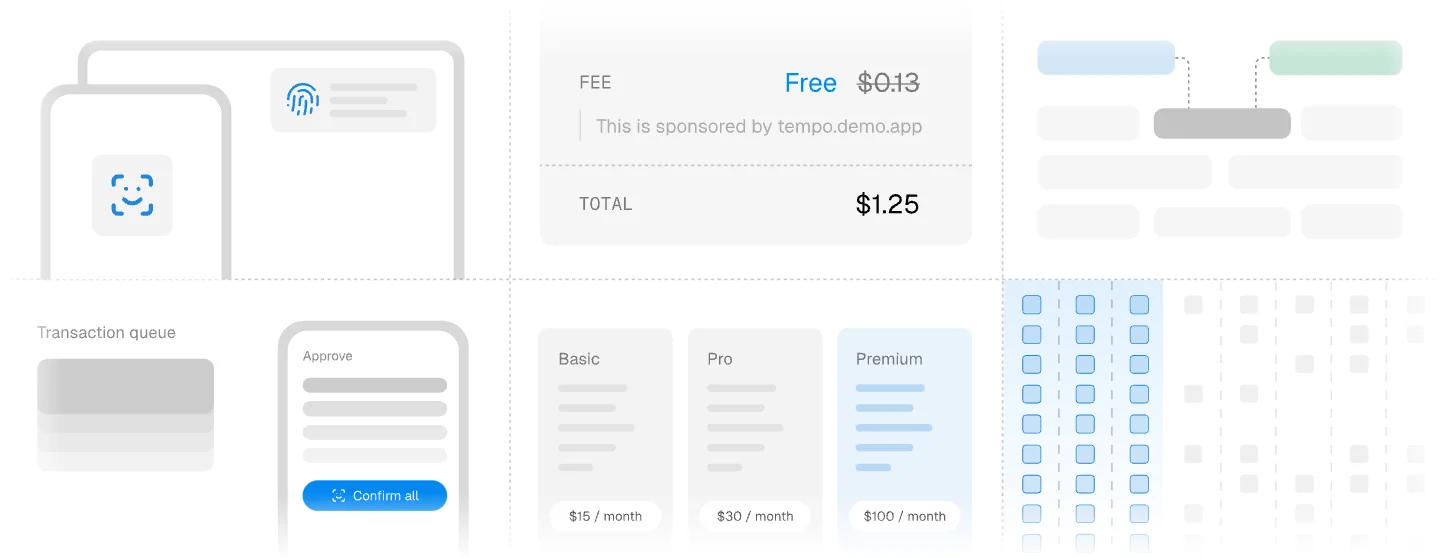
Task: Select the Premium plan card
Action: pyautogui.click(x=904, y=438)
